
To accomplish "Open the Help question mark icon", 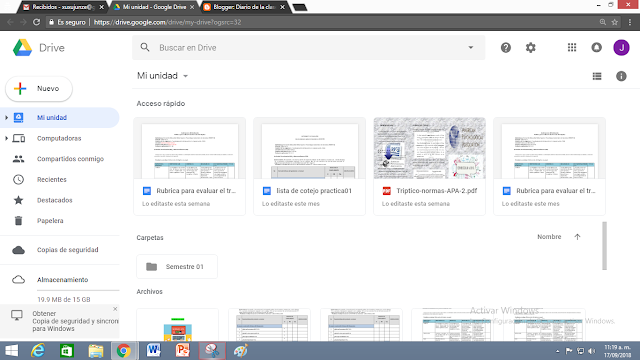I will point(506,48).
